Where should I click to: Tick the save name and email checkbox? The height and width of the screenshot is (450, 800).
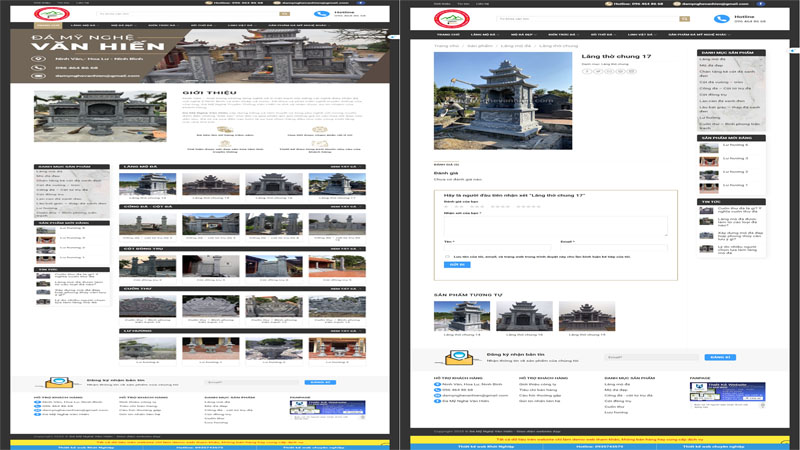447,257
